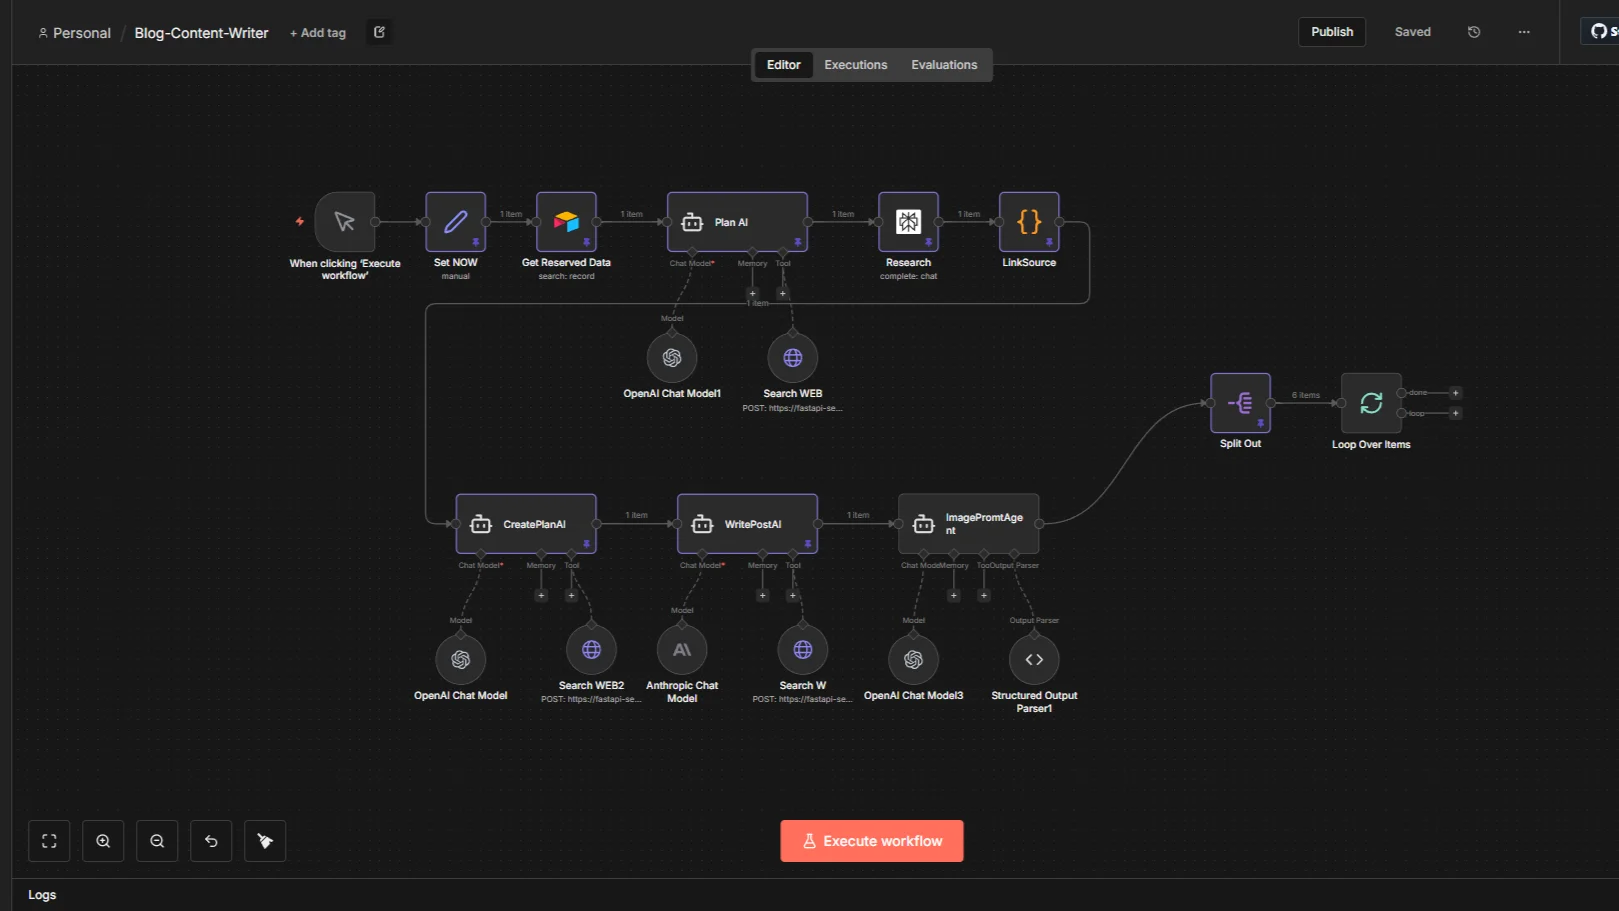Fit workflow to view button
Viewport: 1619px width, 911px height.
coord(49,841)
